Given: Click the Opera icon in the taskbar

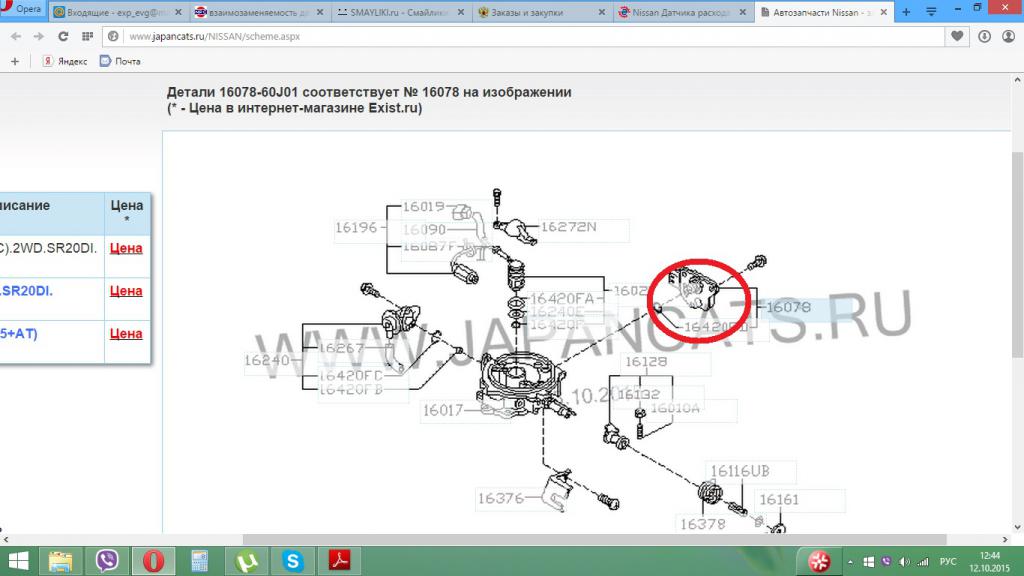Looking at the screenshot, I should [x=153, y=561].
